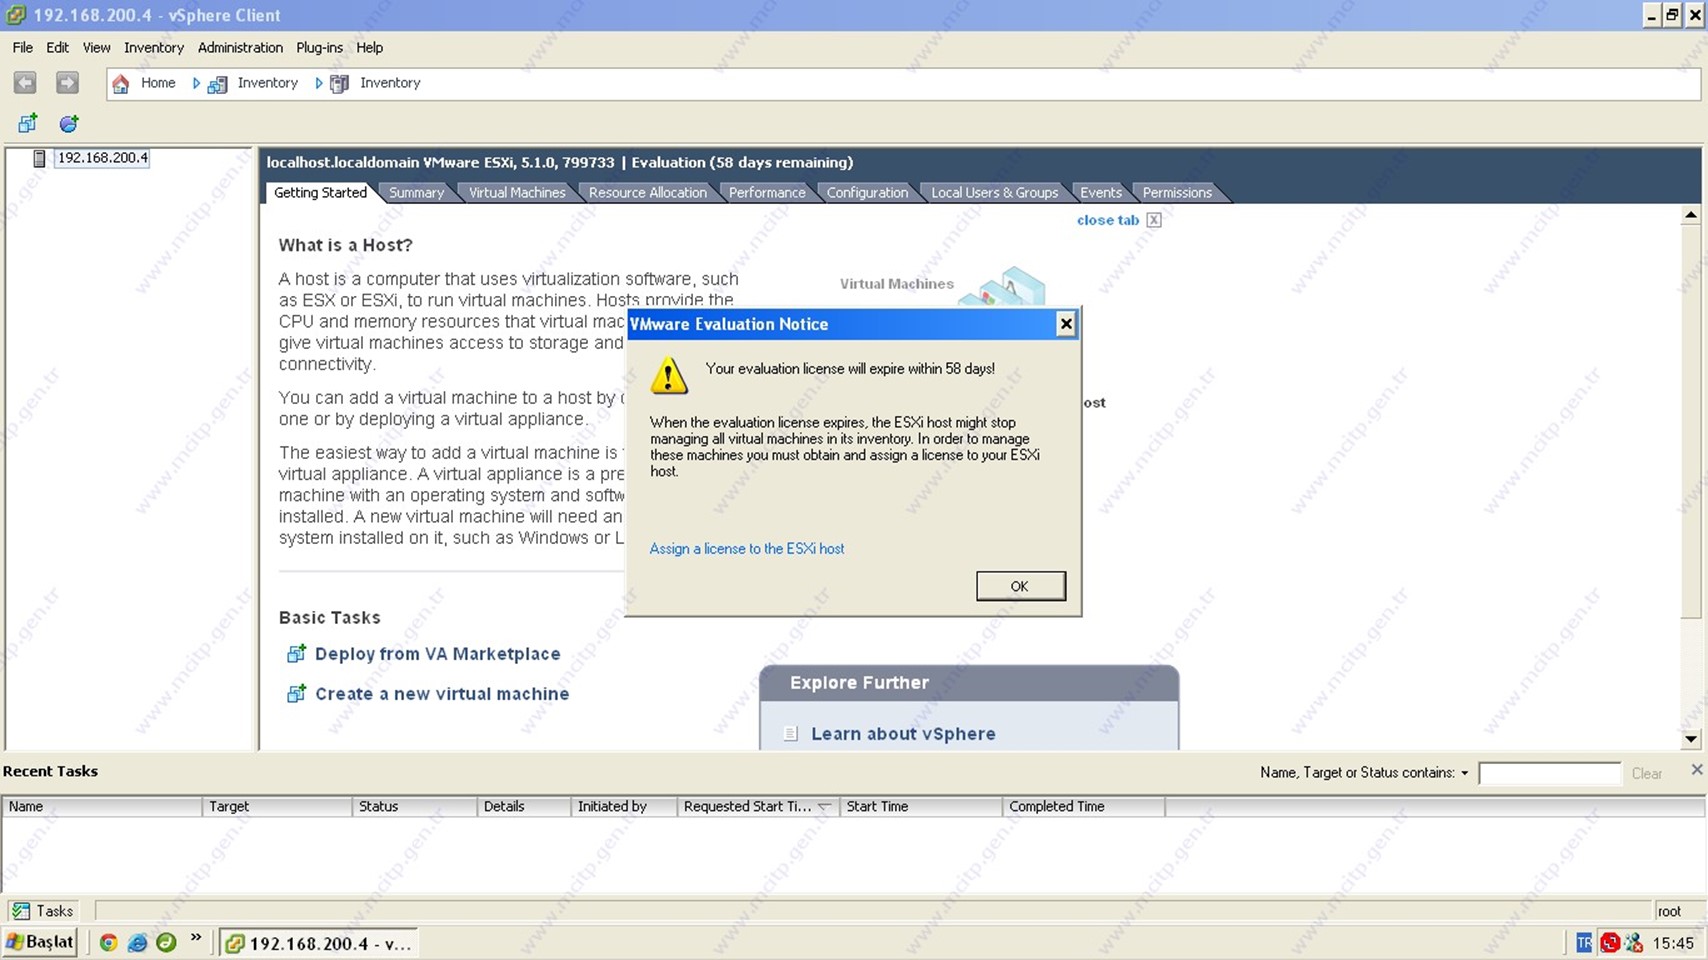Open the Permissions tab

[1177, 192]
